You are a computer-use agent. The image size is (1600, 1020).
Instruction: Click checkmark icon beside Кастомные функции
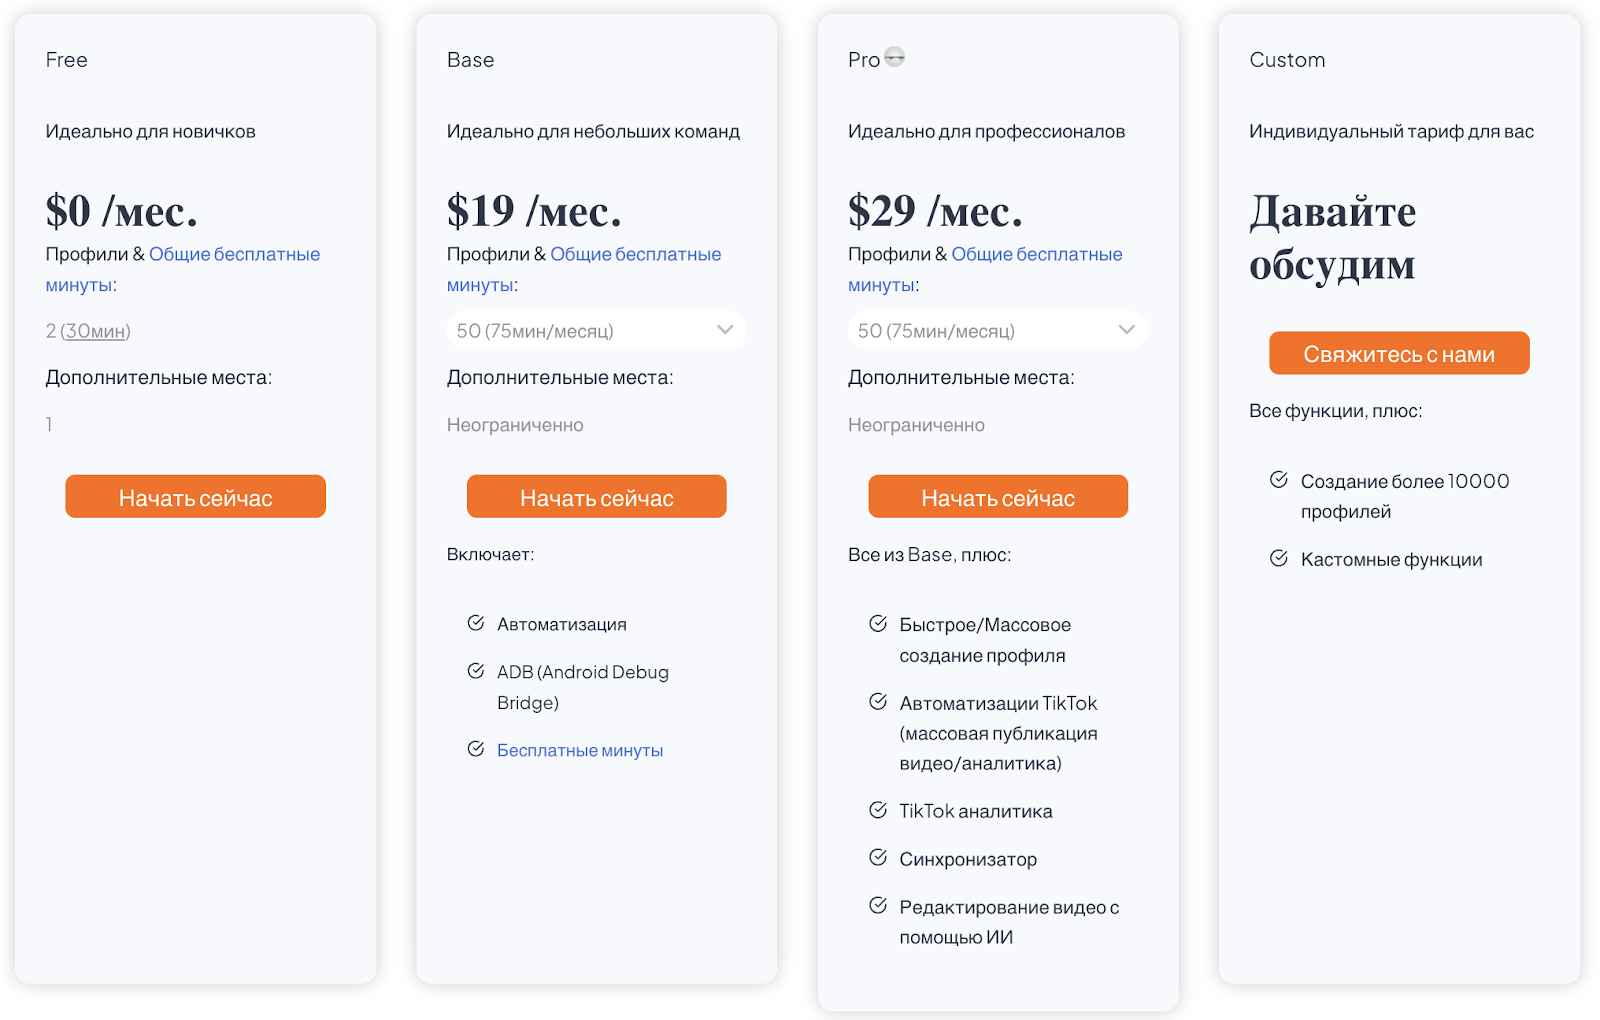click(1279, 558)
